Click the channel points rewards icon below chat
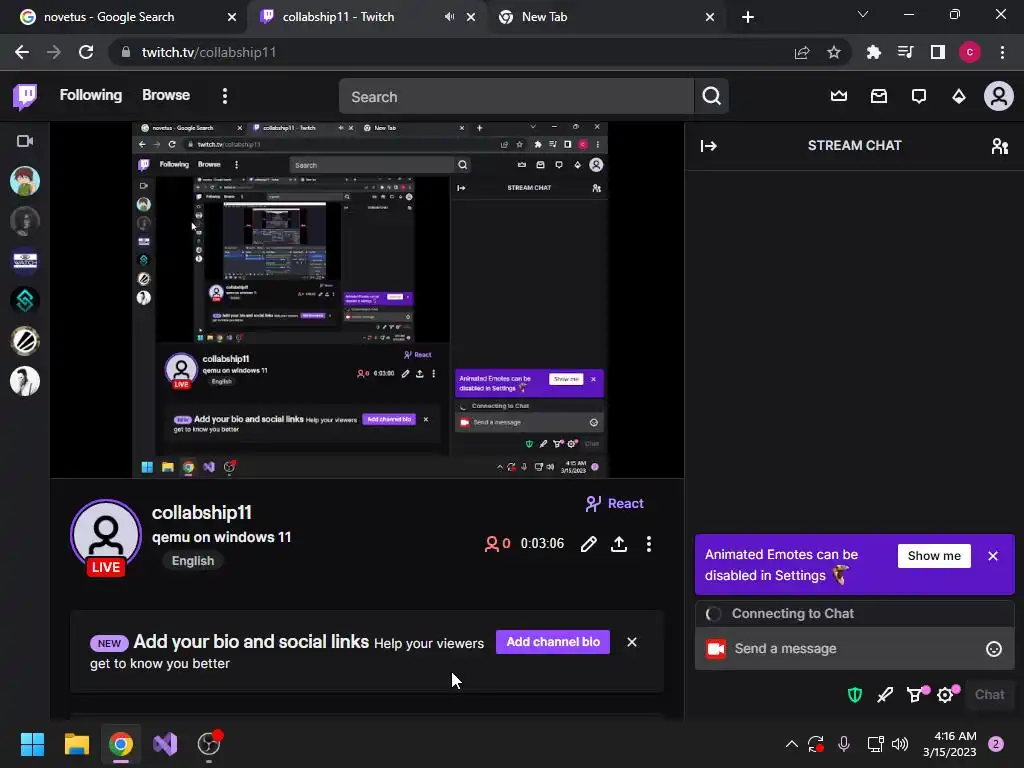This screenshot has height=768, width=1024. pos(916,694)
